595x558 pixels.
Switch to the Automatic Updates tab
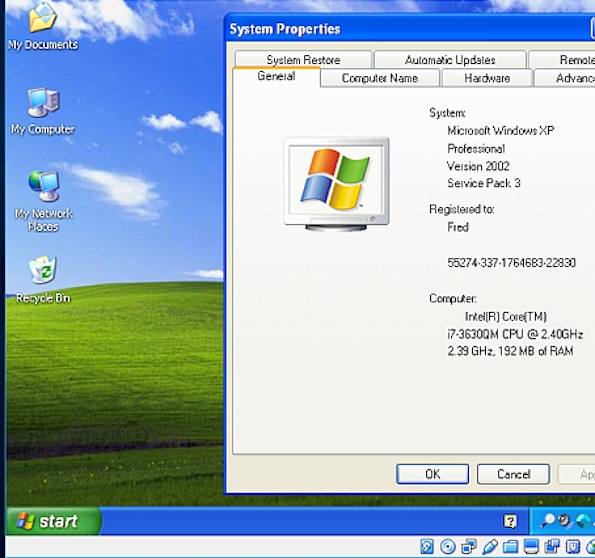click(x=450, y=59)
